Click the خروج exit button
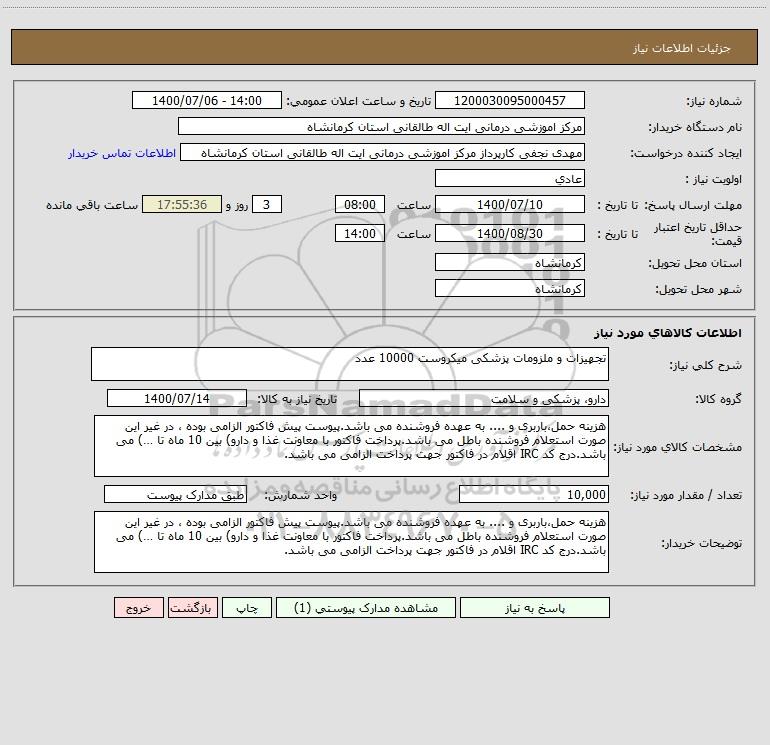The image size is (770, 745). click(x=138, y=607)
